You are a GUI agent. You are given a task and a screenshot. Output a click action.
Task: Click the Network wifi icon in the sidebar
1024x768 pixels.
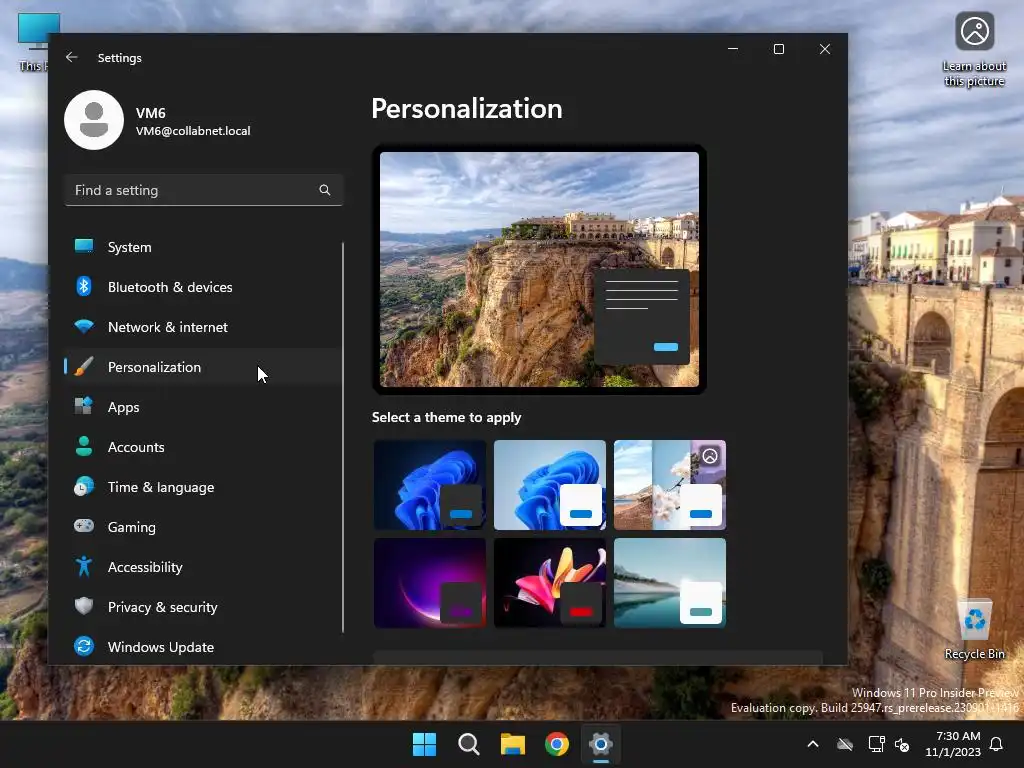84,327
